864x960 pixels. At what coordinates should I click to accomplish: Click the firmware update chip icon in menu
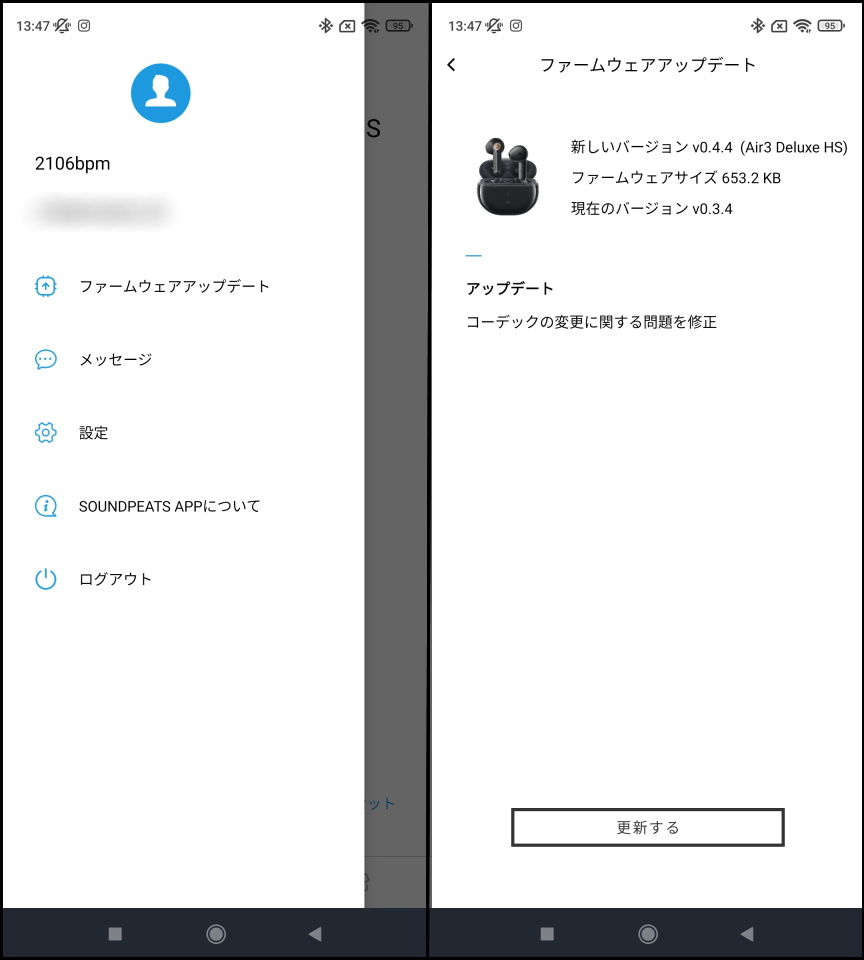tap(46, 286)
